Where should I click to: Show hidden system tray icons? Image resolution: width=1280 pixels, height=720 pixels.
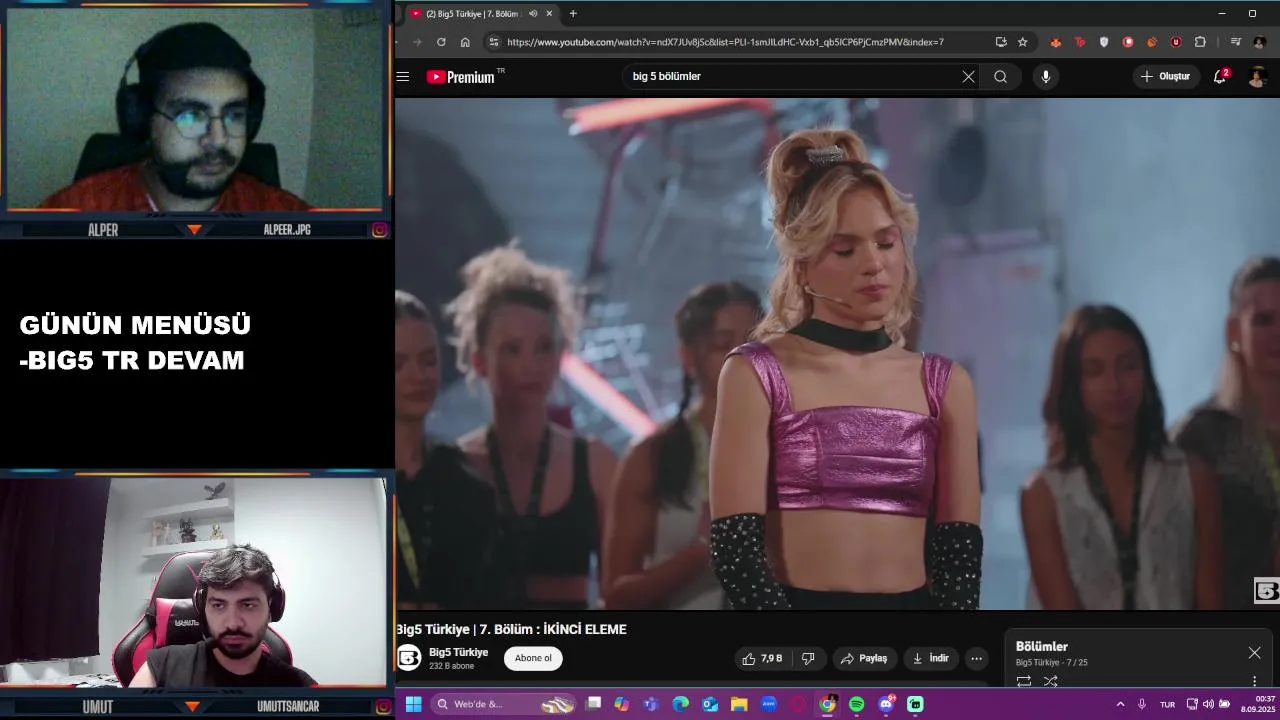(x=1120, y=704)
